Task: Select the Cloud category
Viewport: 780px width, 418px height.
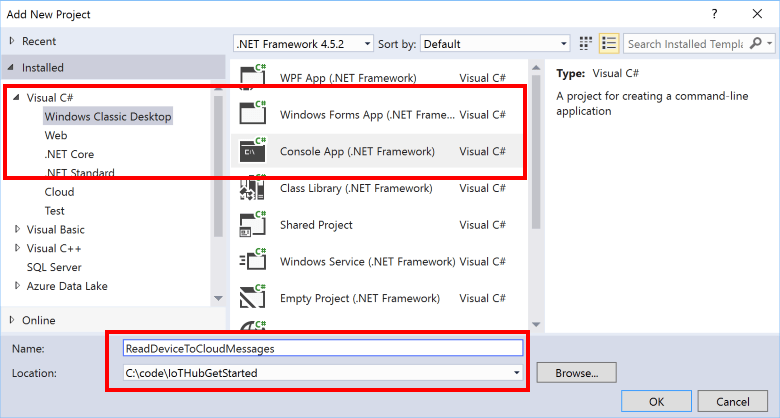Action: (59, 192)
